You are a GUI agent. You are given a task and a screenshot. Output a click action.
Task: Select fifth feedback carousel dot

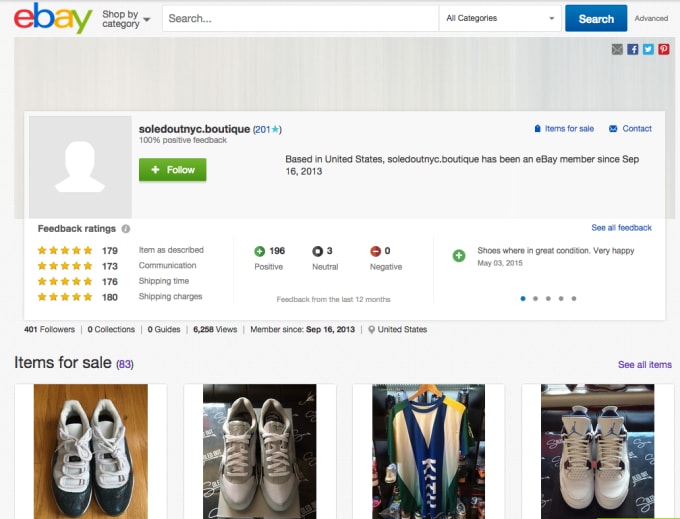pos(574,298)
